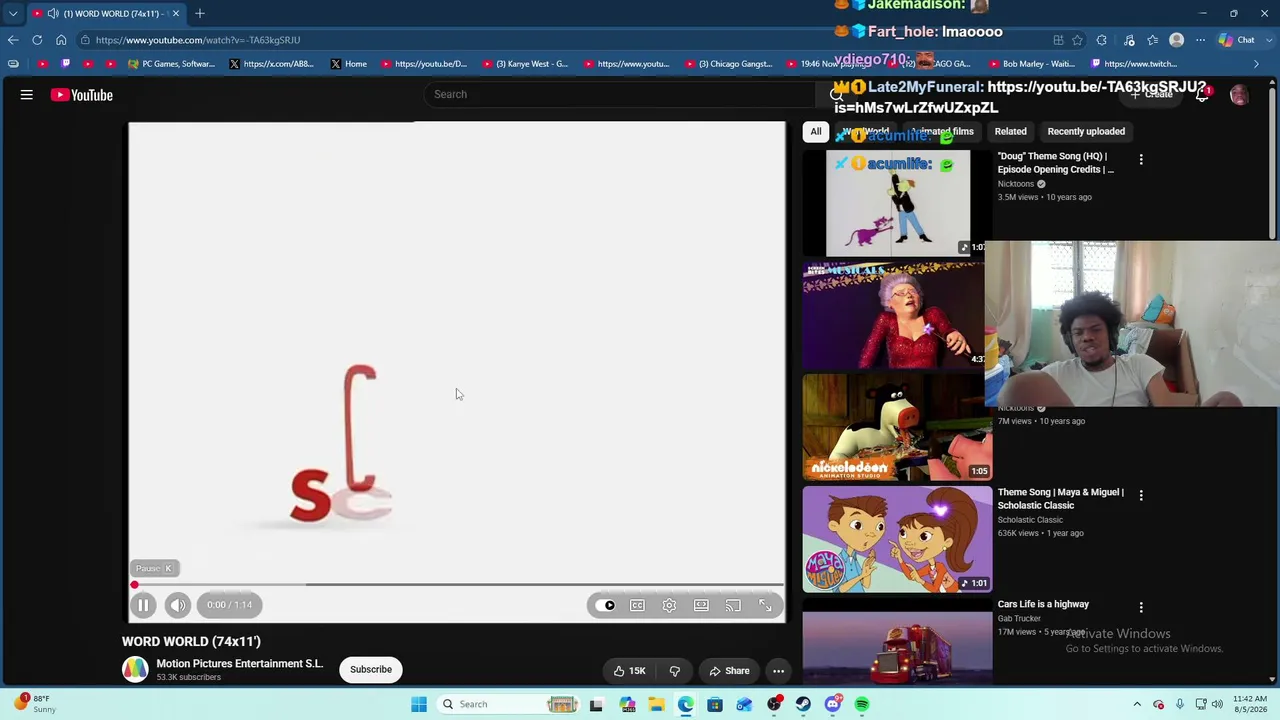
Task: Open the YouTube guide hamburger menu
Action: coord(27,95)
